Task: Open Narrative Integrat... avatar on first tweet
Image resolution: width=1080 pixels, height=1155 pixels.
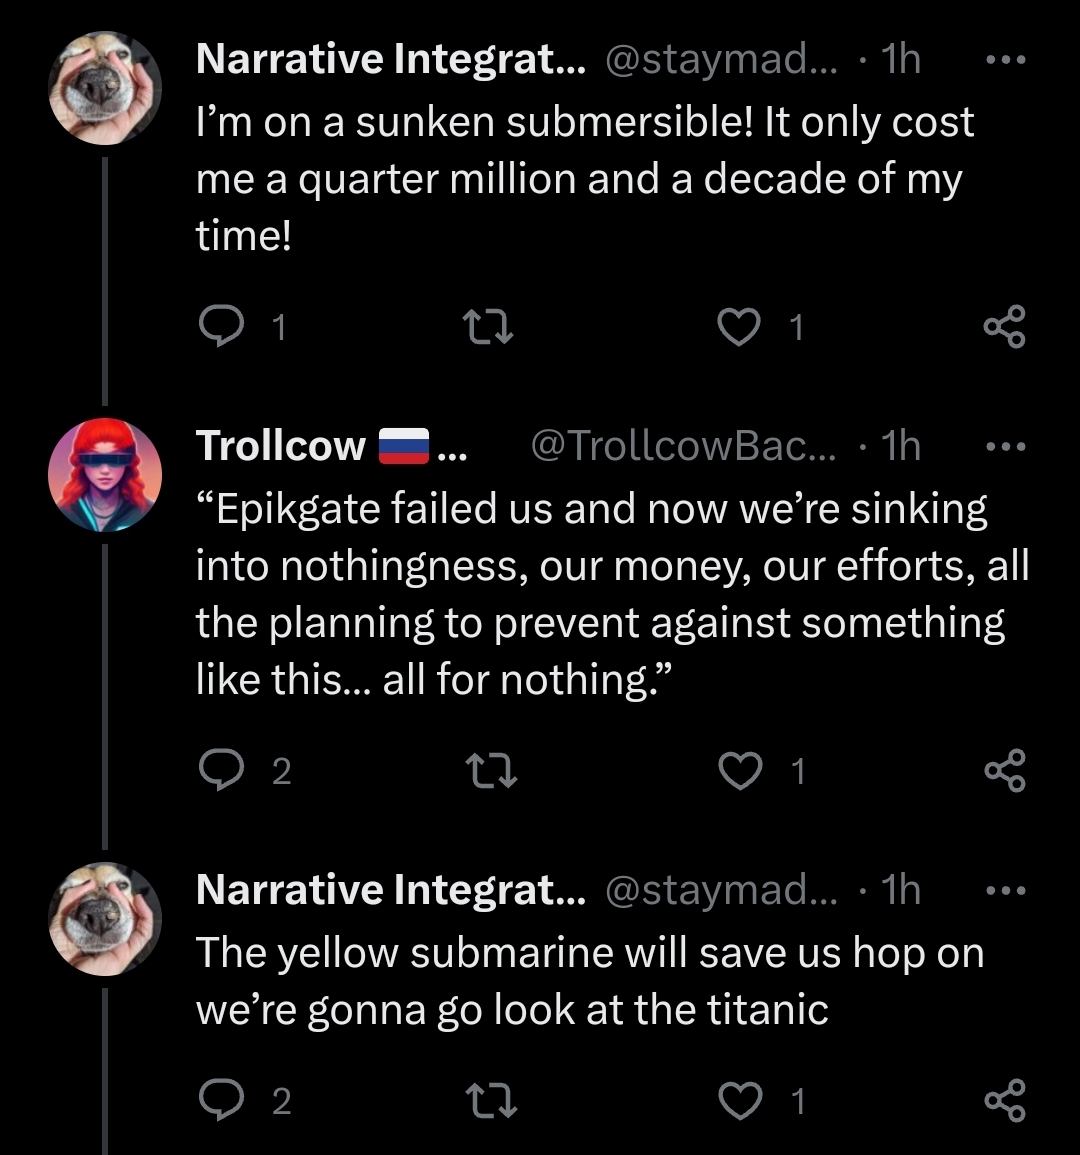Action: pos(105,88)
